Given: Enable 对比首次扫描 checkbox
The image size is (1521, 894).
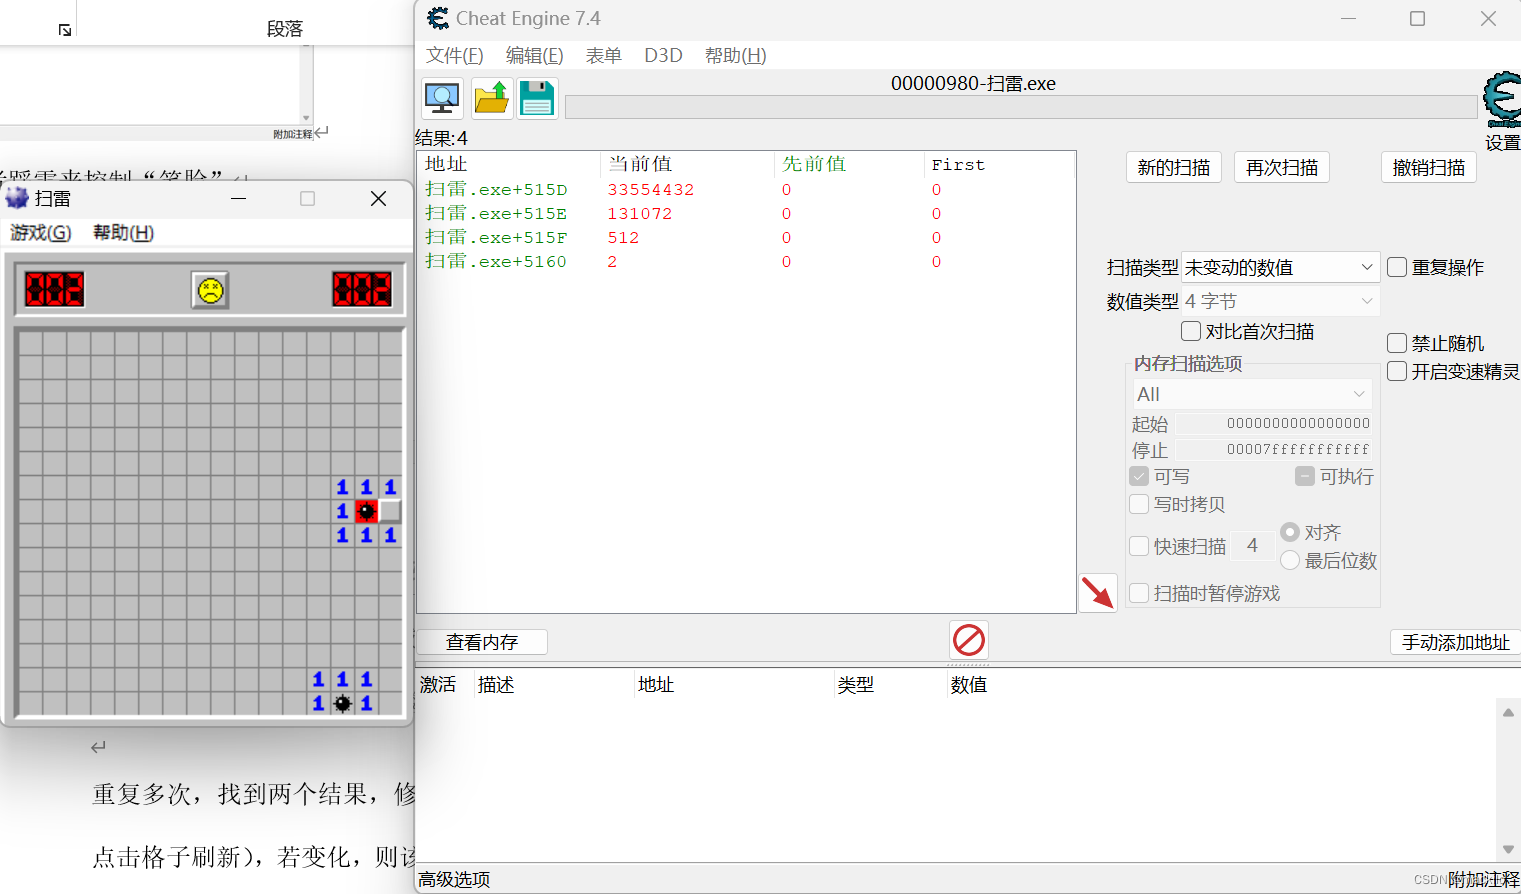Looking at the screenshot, I should coord(1191,331).
